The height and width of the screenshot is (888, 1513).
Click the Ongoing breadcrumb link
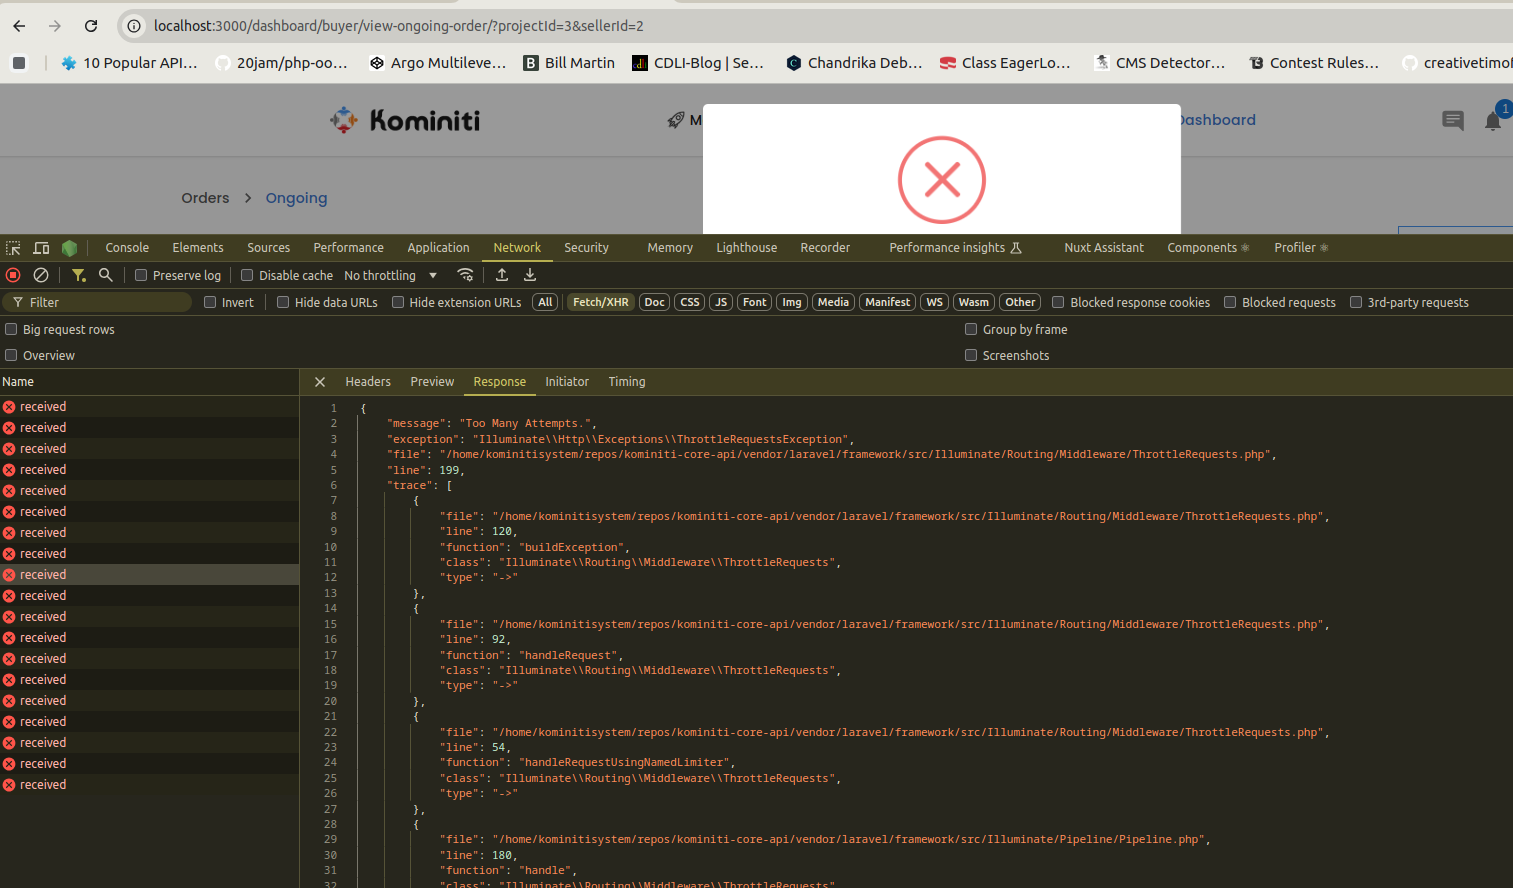[296, 198]
